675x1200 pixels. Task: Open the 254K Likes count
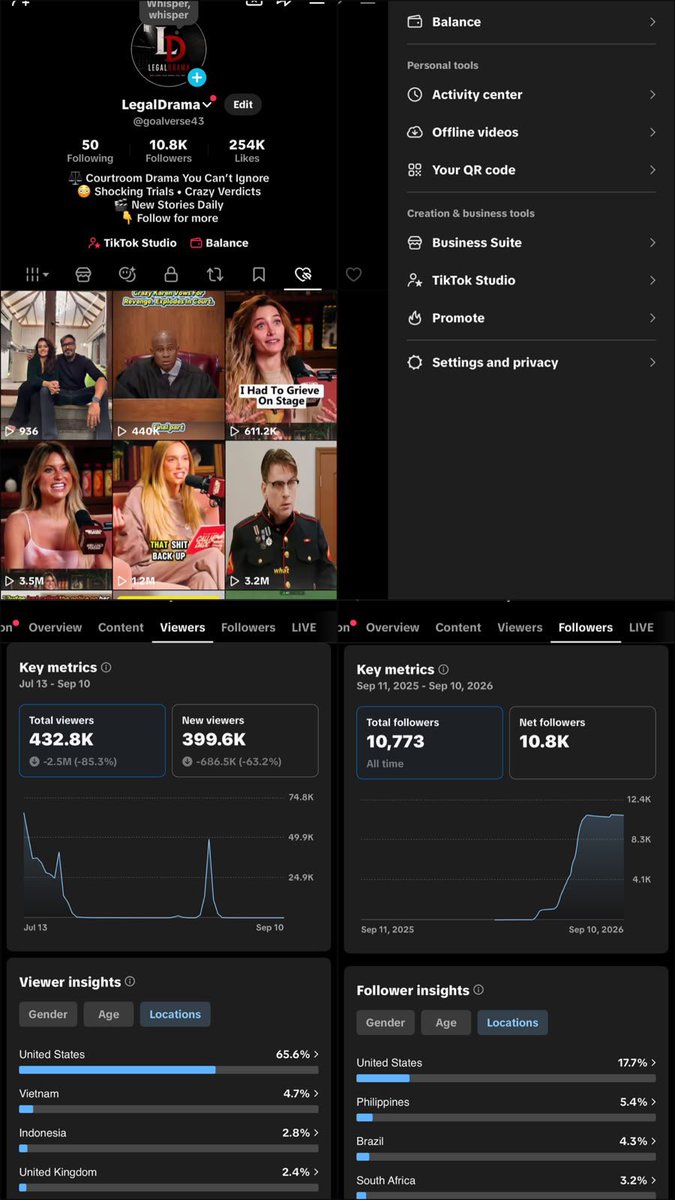(x=246, y=151)
